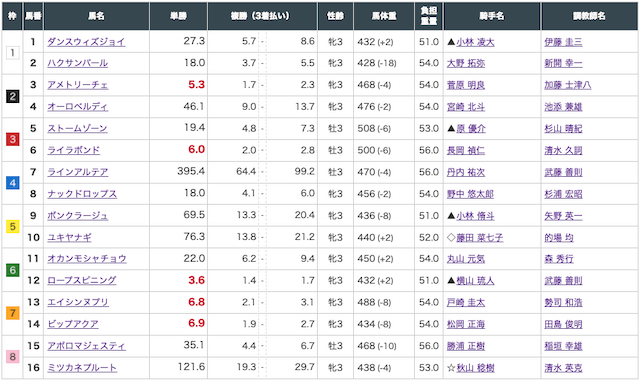Open trainer 武藤 善則 in ラインアルテア row
Screen dimensions: 640x380
(x=563, y=172)
